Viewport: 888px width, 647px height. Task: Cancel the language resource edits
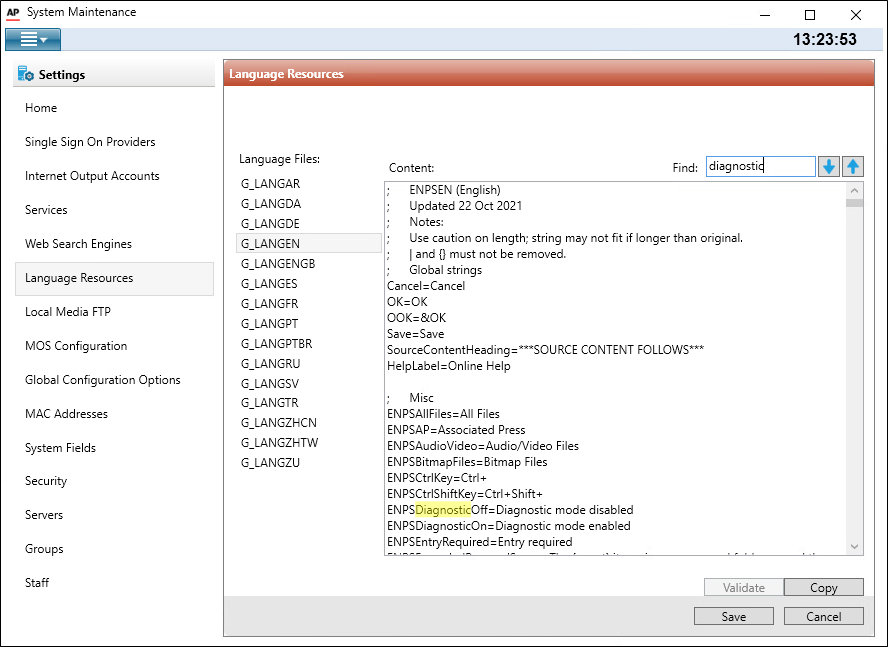pos(823,616)
